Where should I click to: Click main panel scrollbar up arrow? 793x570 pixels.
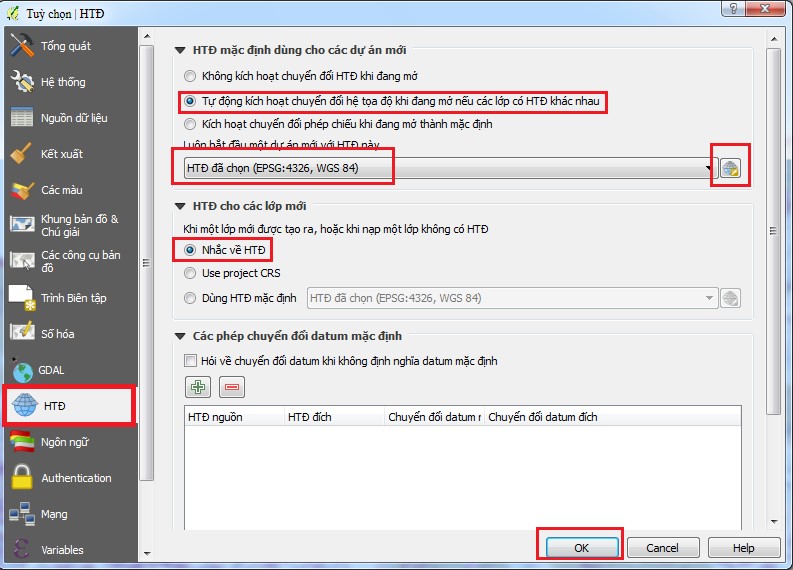774,38
